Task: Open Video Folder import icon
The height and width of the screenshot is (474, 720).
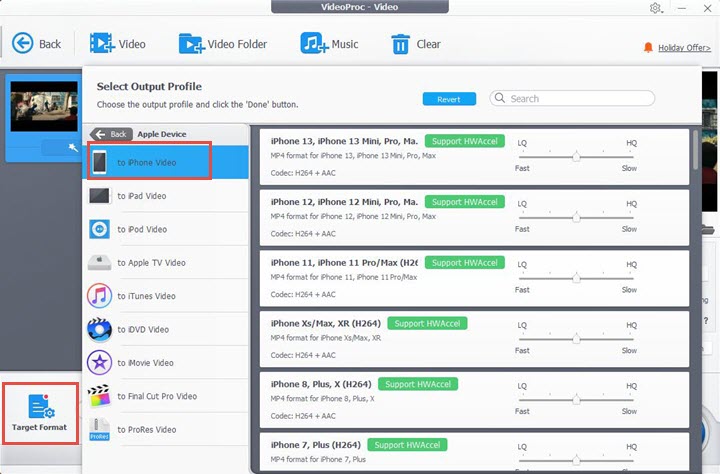Action: [x=191, y=44]
